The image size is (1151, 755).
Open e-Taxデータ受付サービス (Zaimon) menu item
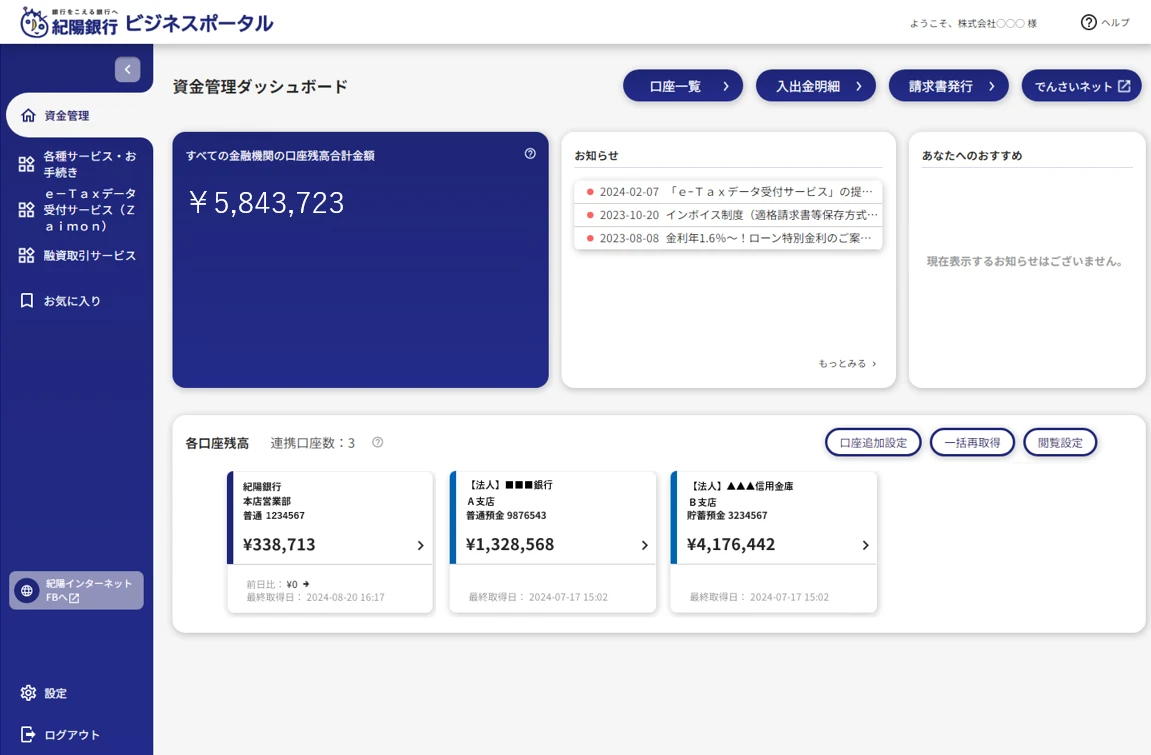click(x=79, y=210)
